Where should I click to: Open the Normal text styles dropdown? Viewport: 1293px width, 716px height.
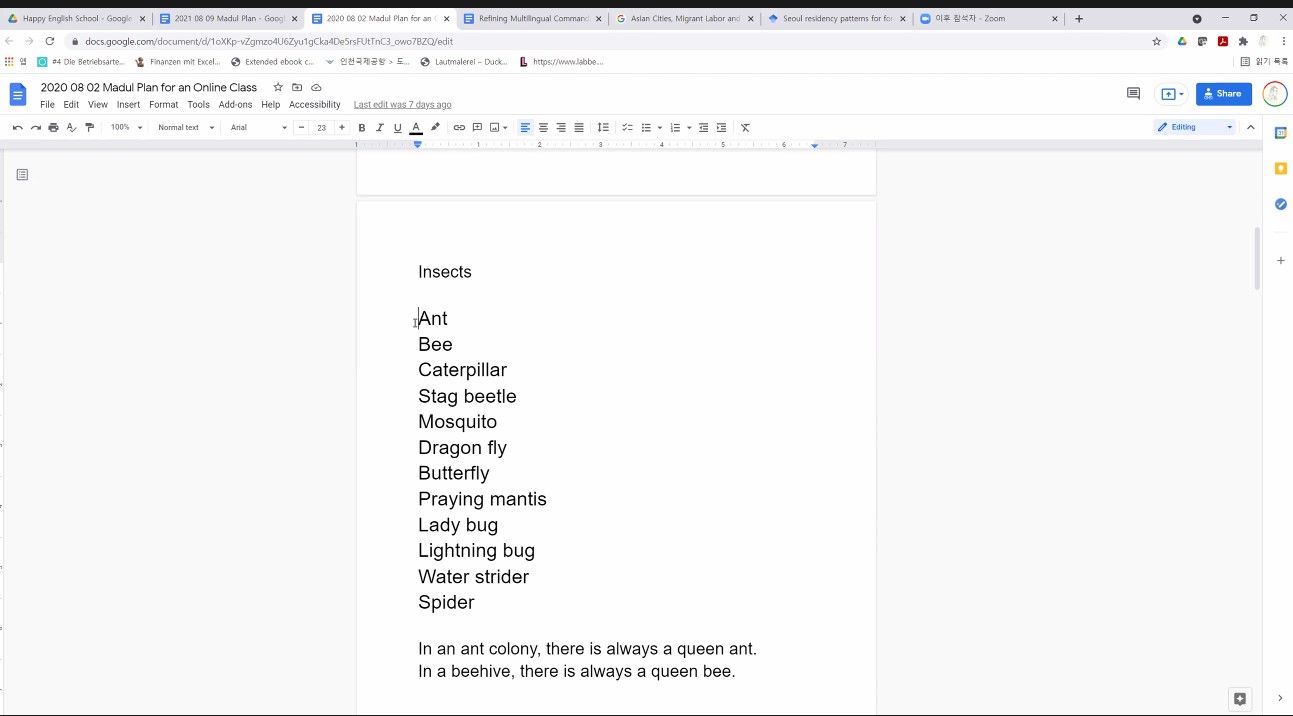click(x=186, y=128)
